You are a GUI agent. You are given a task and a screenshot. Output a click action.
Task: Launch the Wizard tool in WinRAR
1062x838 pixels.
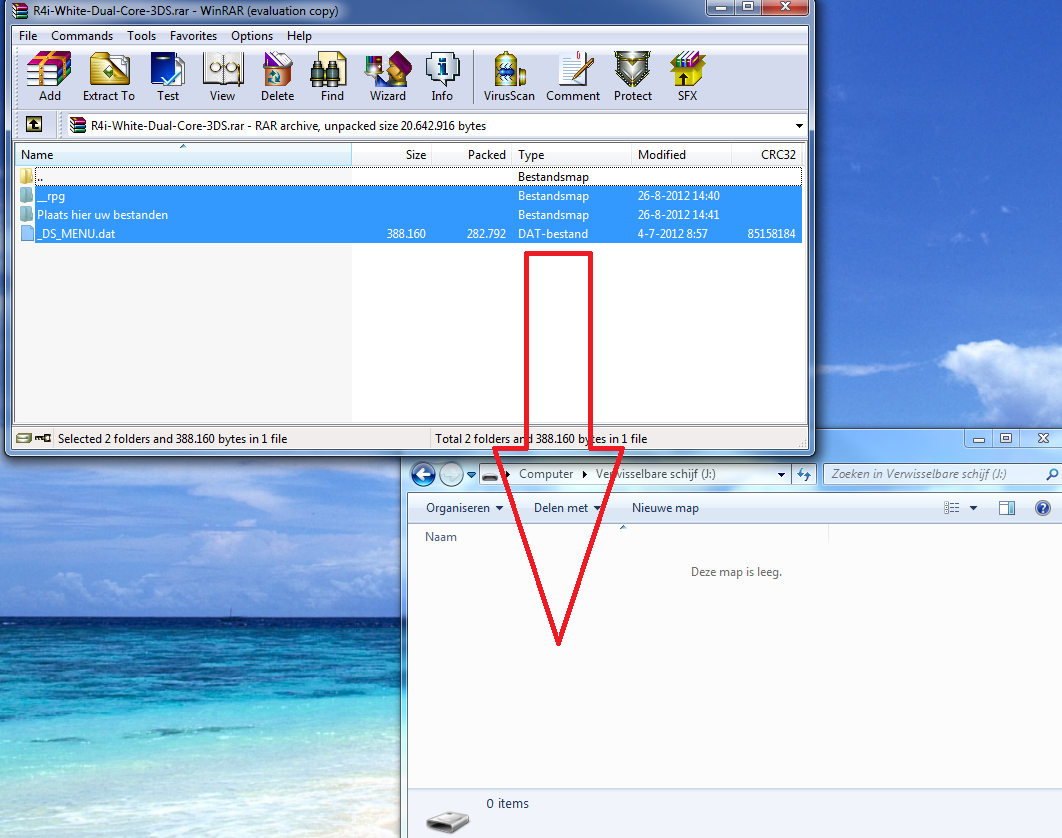(387, 77)
